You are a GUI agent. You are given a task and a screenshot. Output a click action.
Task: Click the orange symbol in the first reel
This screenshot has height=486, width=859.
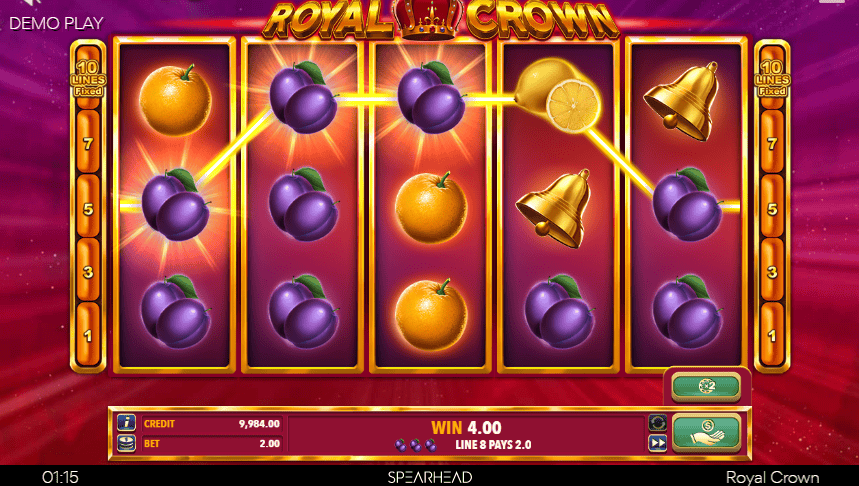(x=175, y=99)
